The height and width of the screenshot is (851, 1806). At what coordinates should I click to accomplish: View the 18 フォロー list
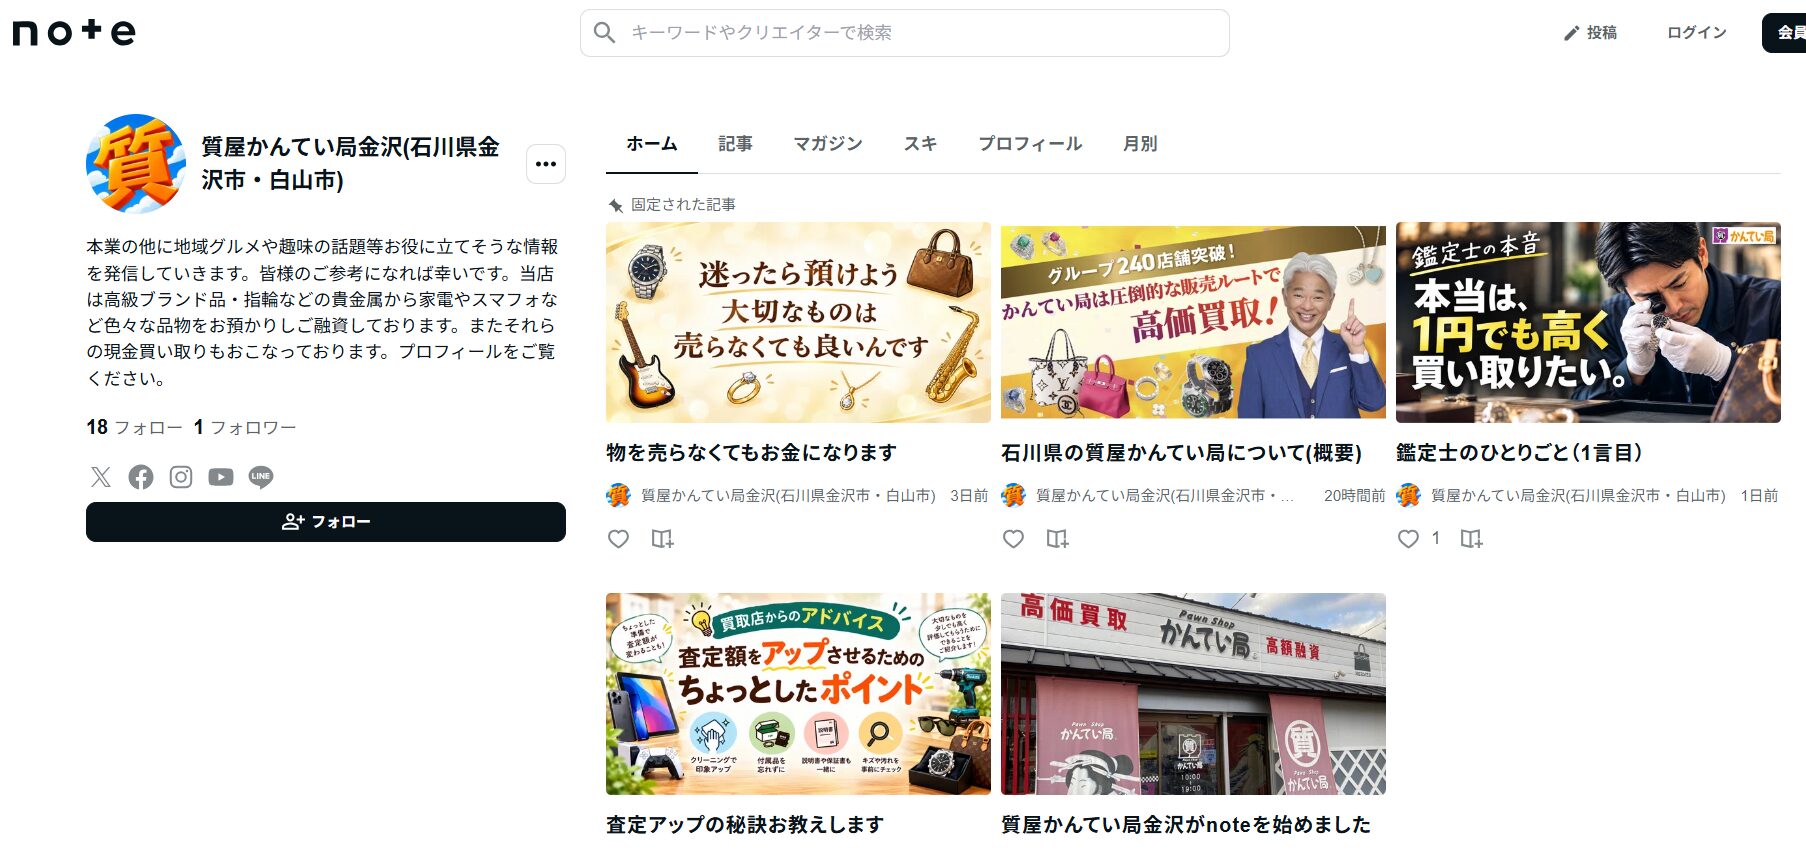134,427
